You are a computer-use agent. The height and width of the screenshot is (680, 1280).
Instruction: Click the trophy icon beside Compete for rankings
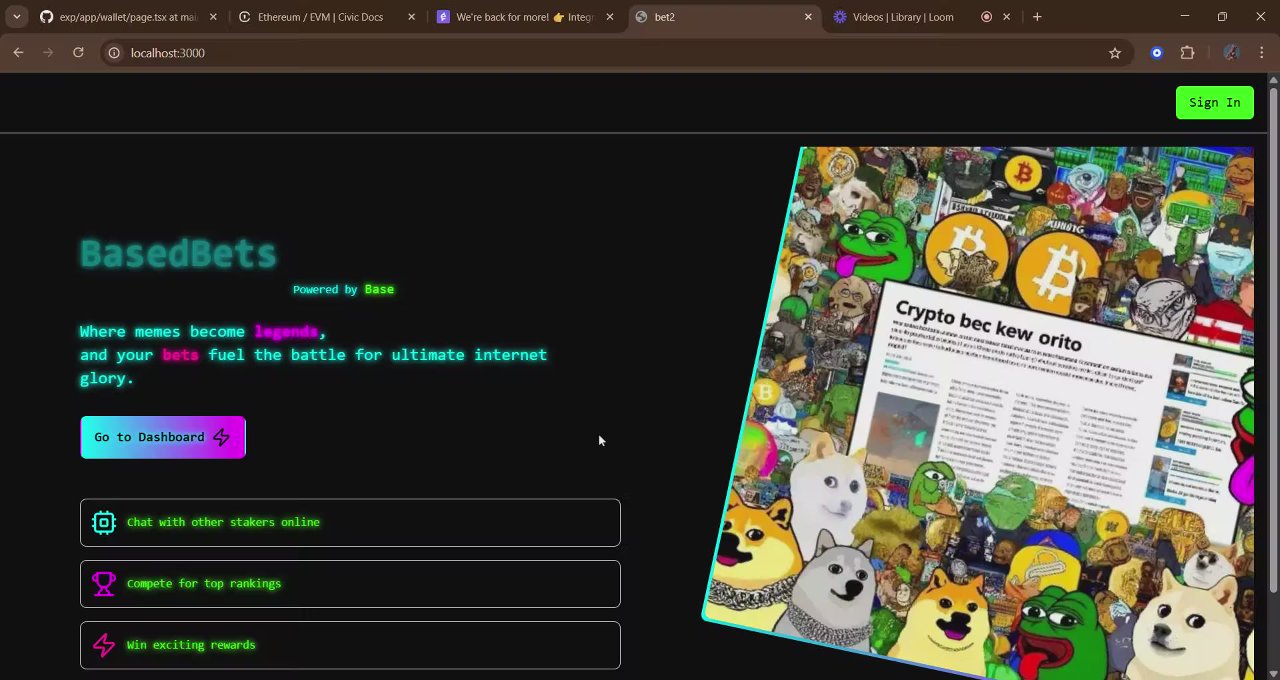click(x=104, y=584)
